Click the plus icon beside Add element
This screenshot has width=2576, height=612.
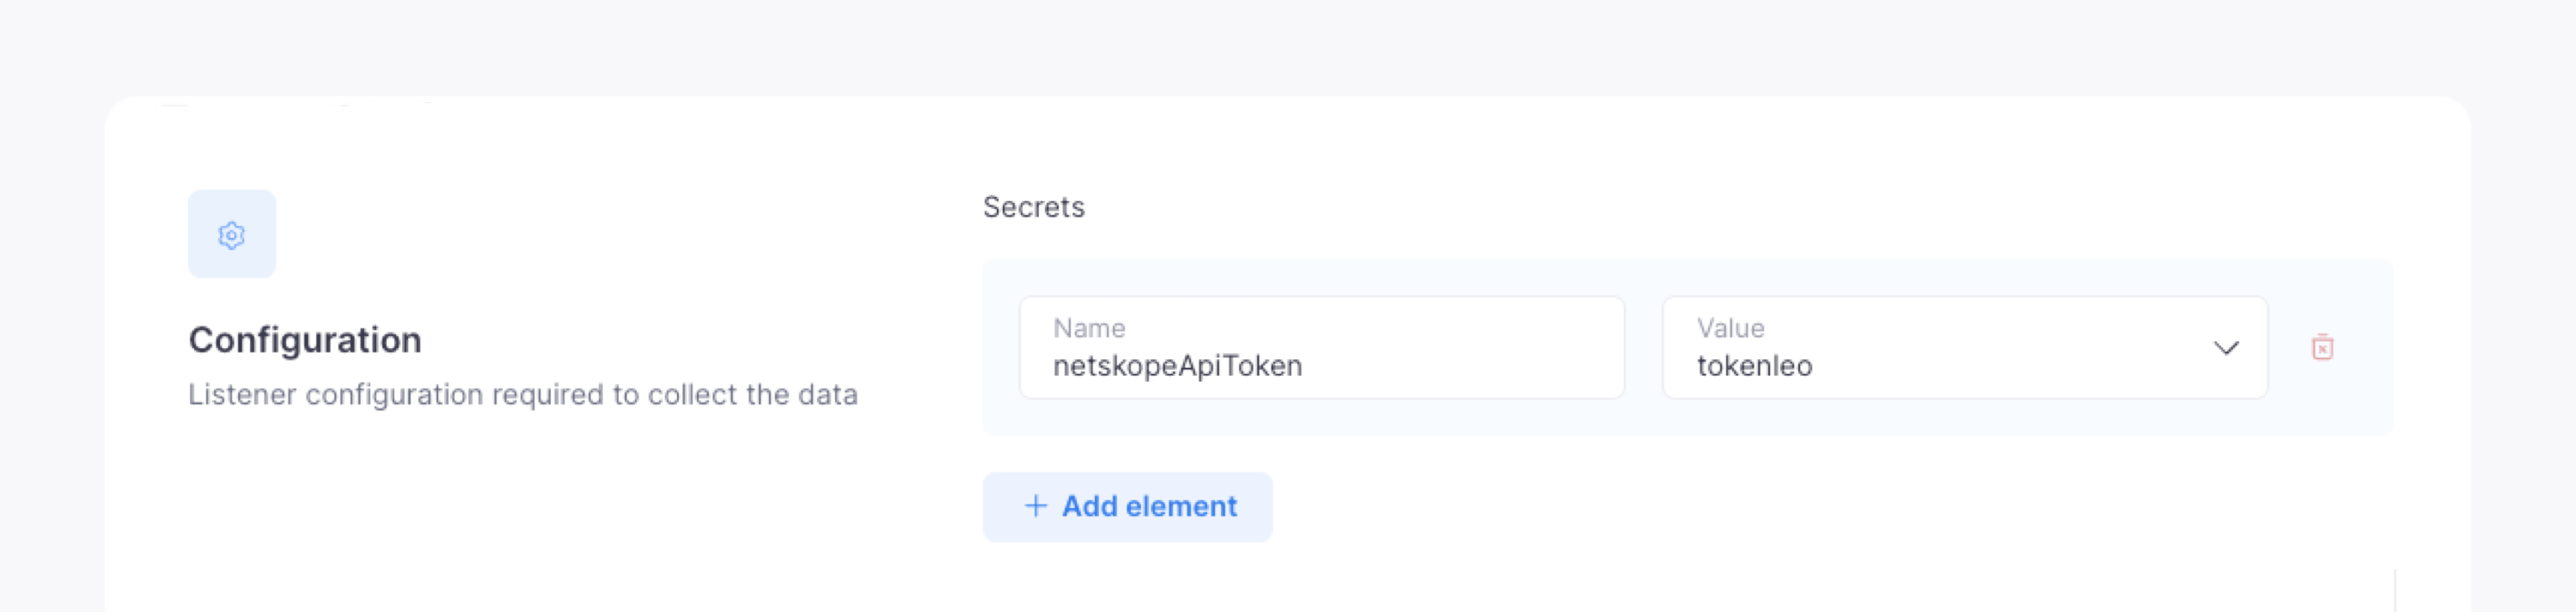pos(1035,506)
